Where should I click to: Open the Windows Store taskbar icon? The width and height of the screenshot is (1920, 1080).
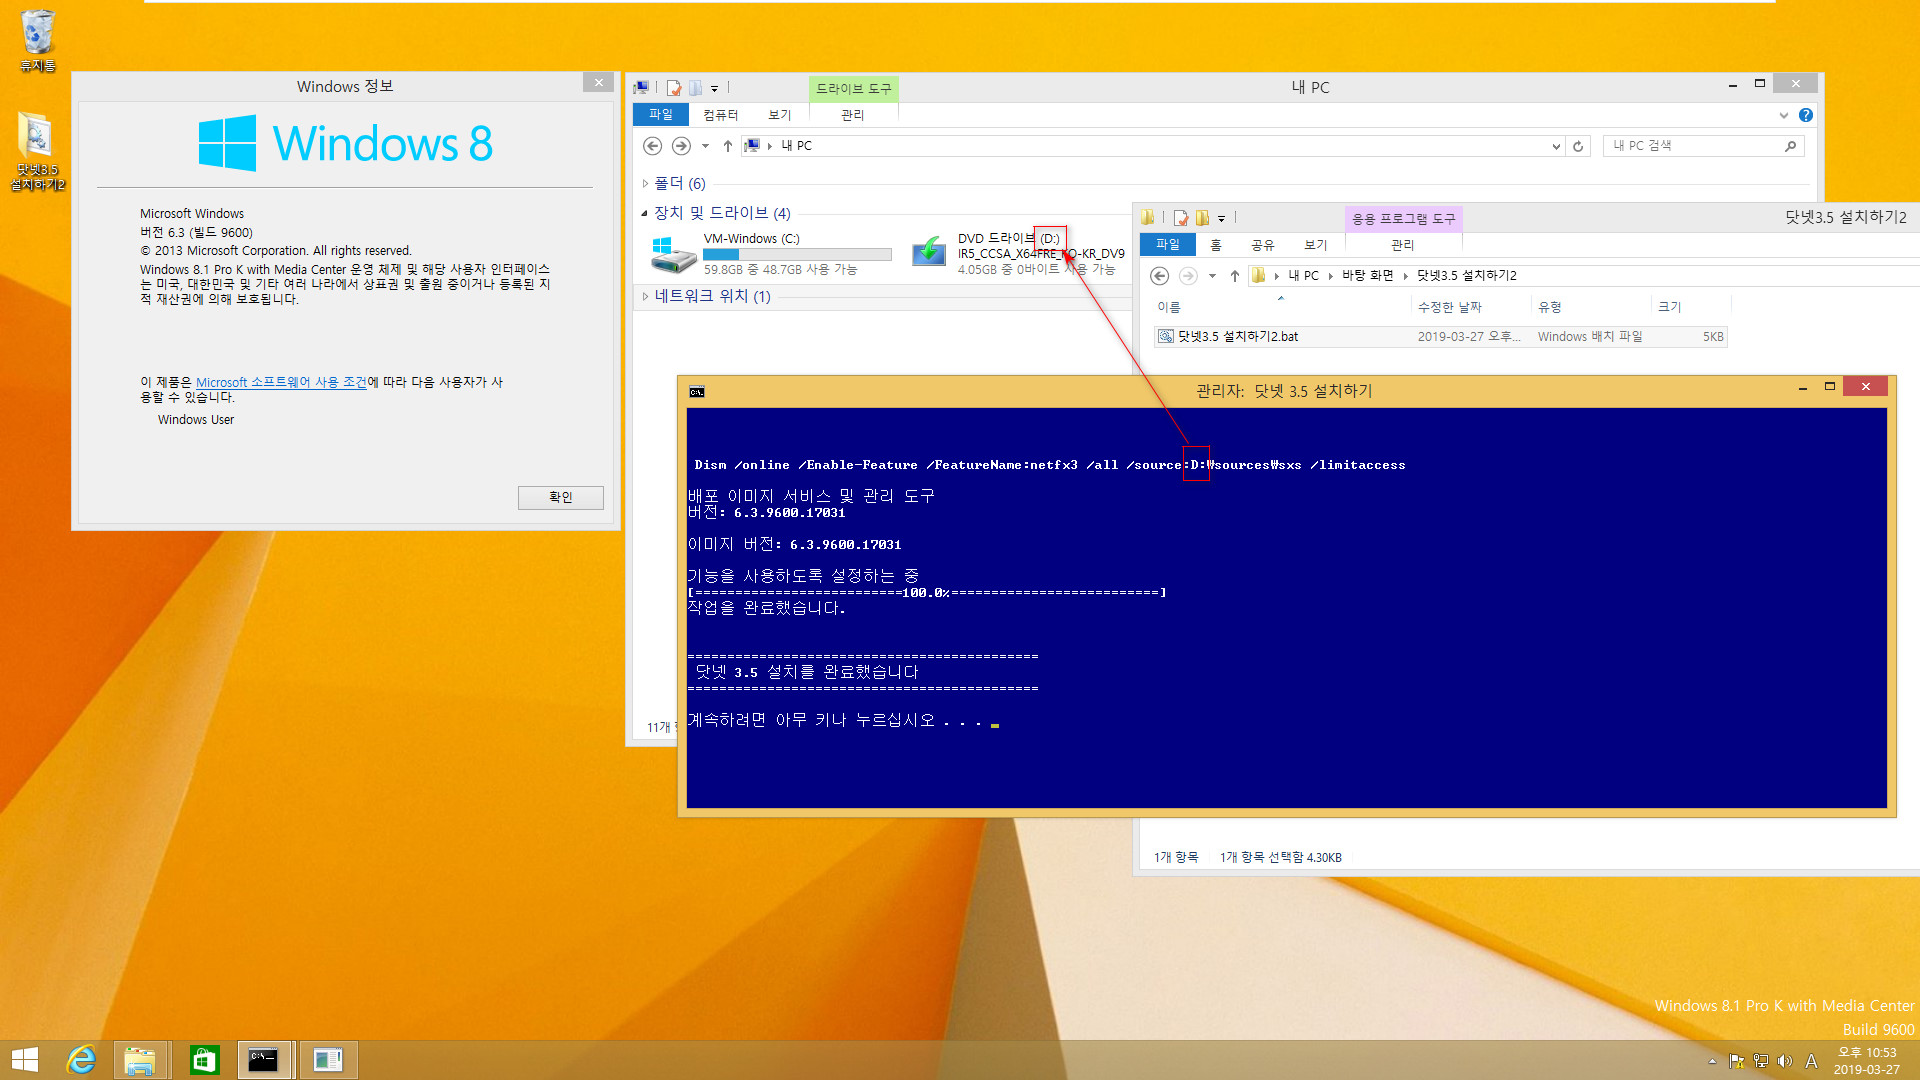[204, 1060]
